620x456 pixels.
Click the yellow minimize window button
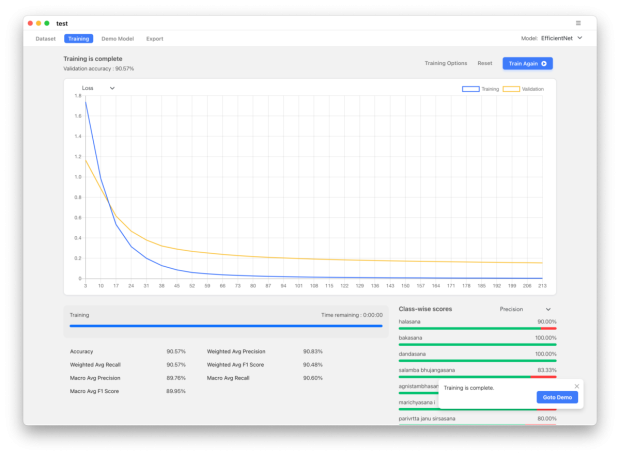click(39, 22)
